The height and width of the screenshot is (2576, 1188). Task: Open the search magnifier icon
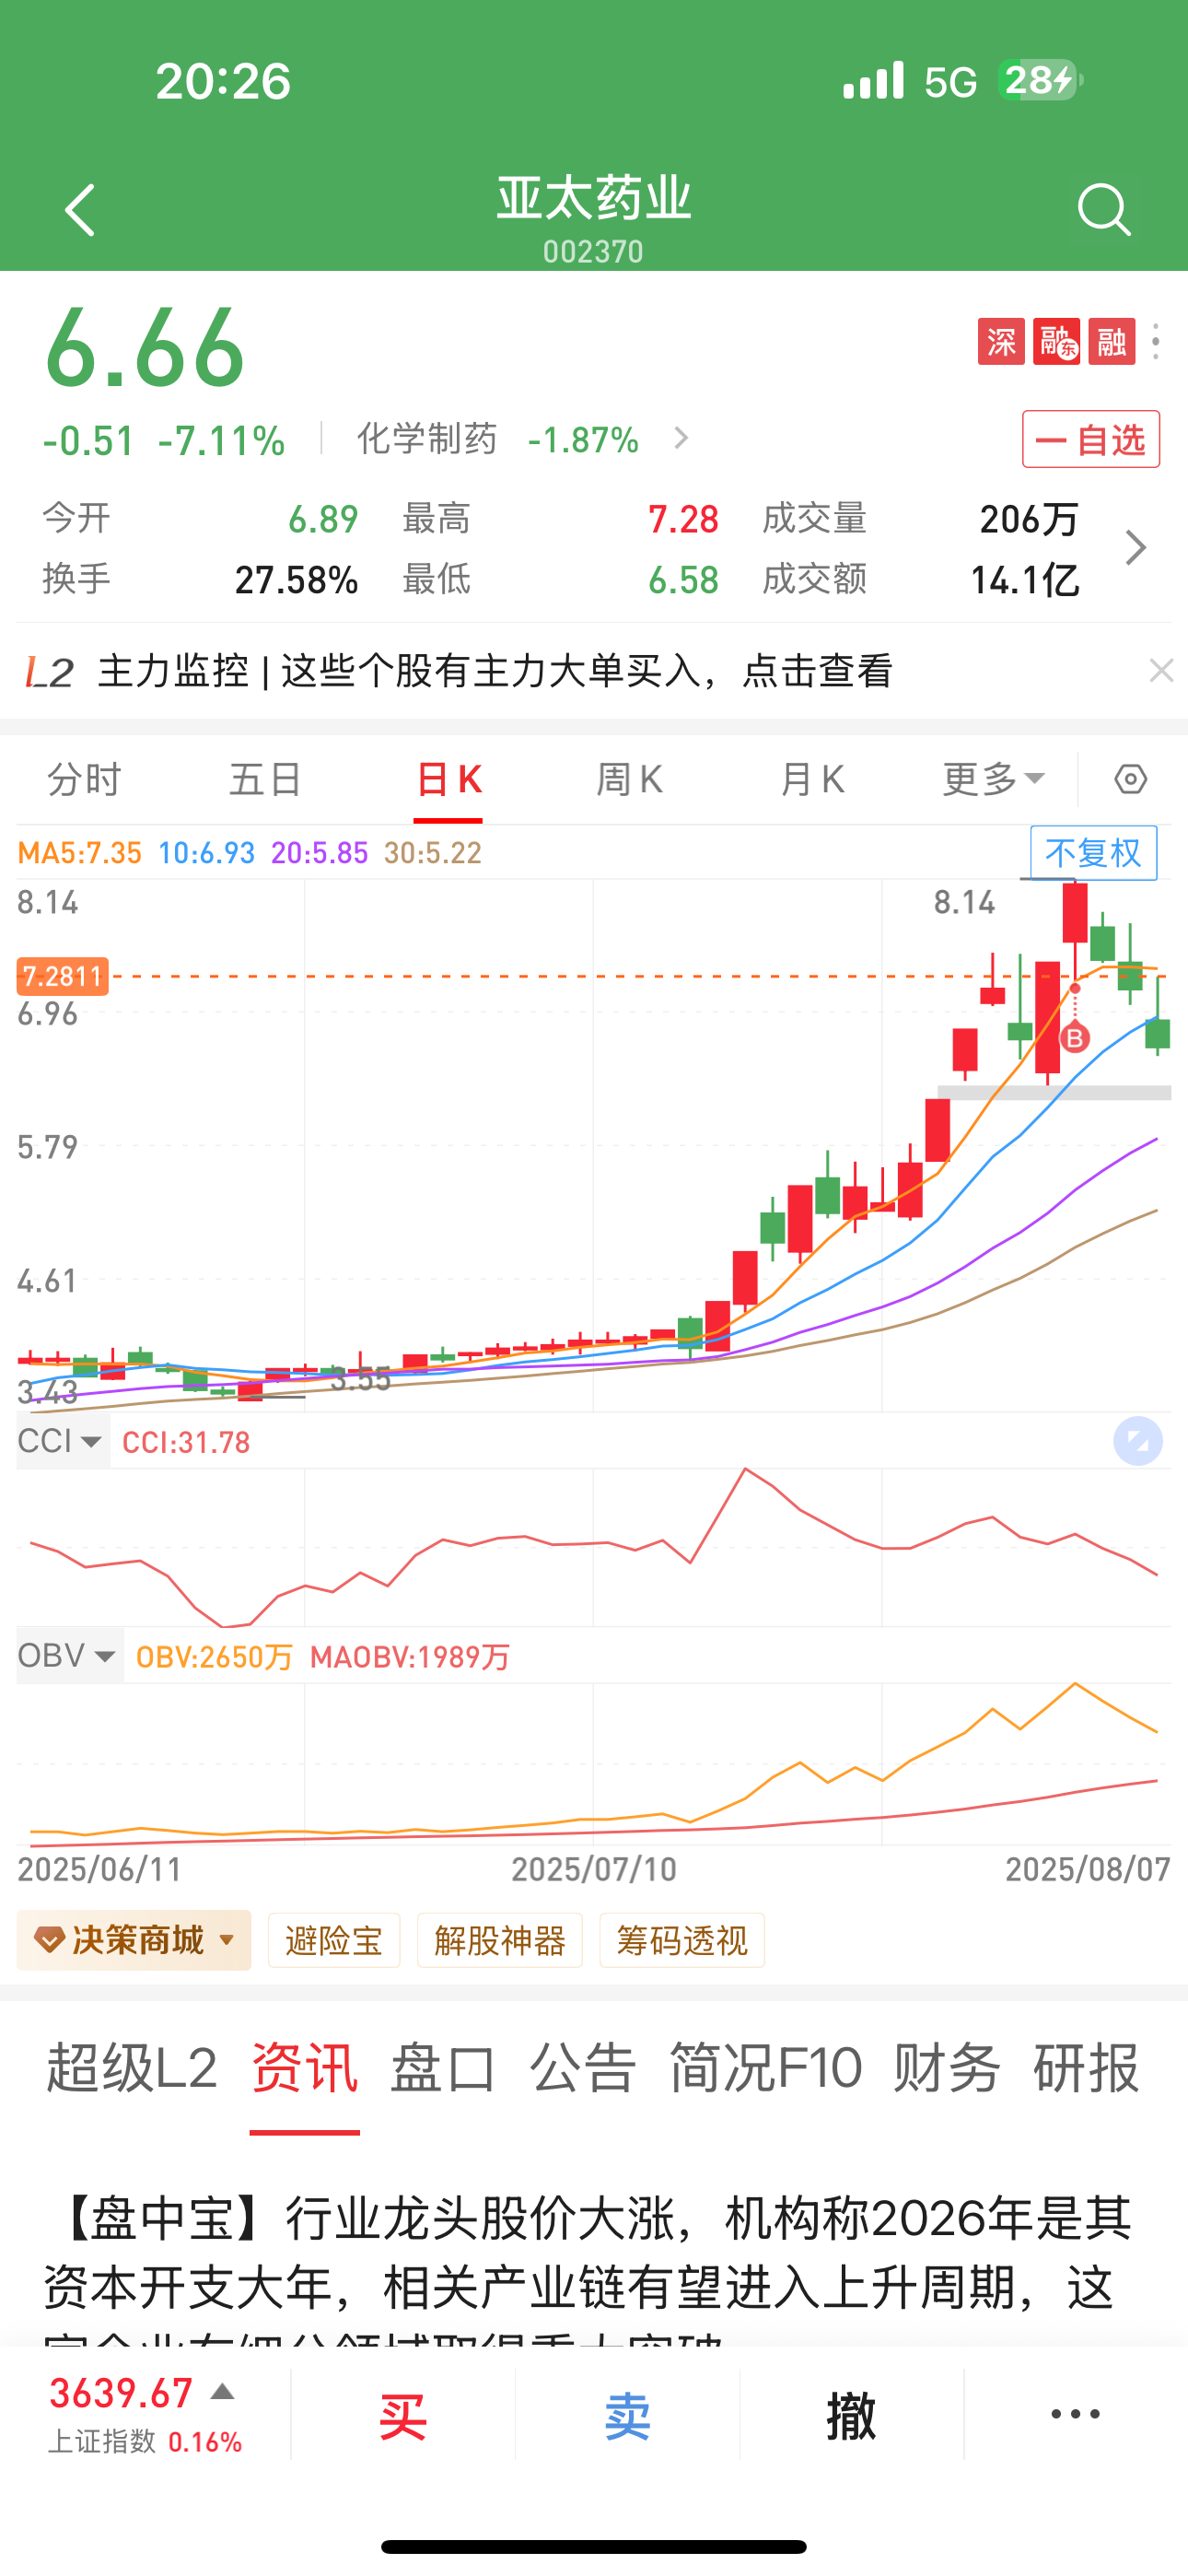pos(1104,210)
